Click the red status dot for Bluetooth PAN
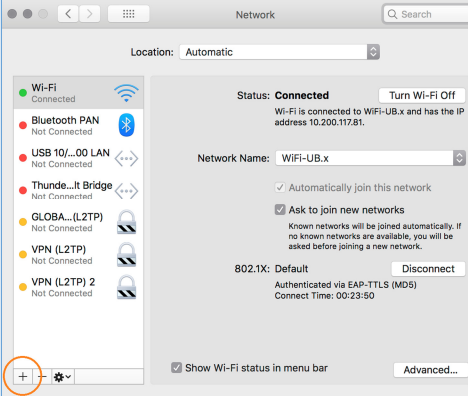The image size is (468, 396). [x=23, y=125]
